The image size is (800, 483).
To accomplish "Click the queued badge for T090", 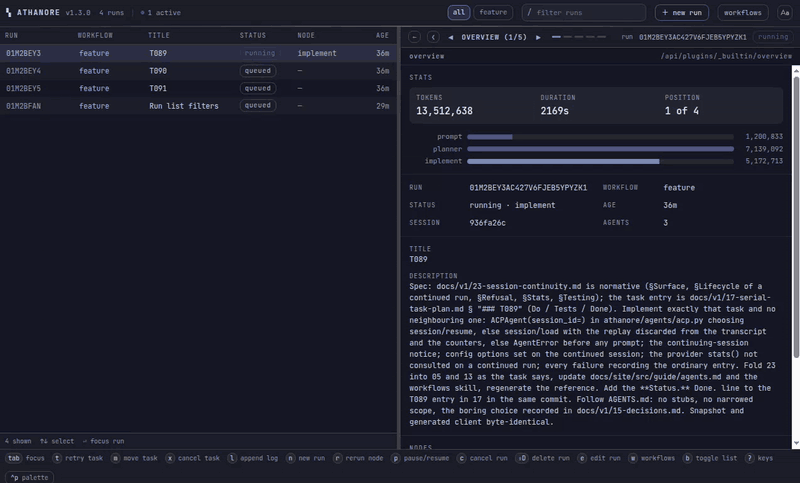I will coord(258,70).
